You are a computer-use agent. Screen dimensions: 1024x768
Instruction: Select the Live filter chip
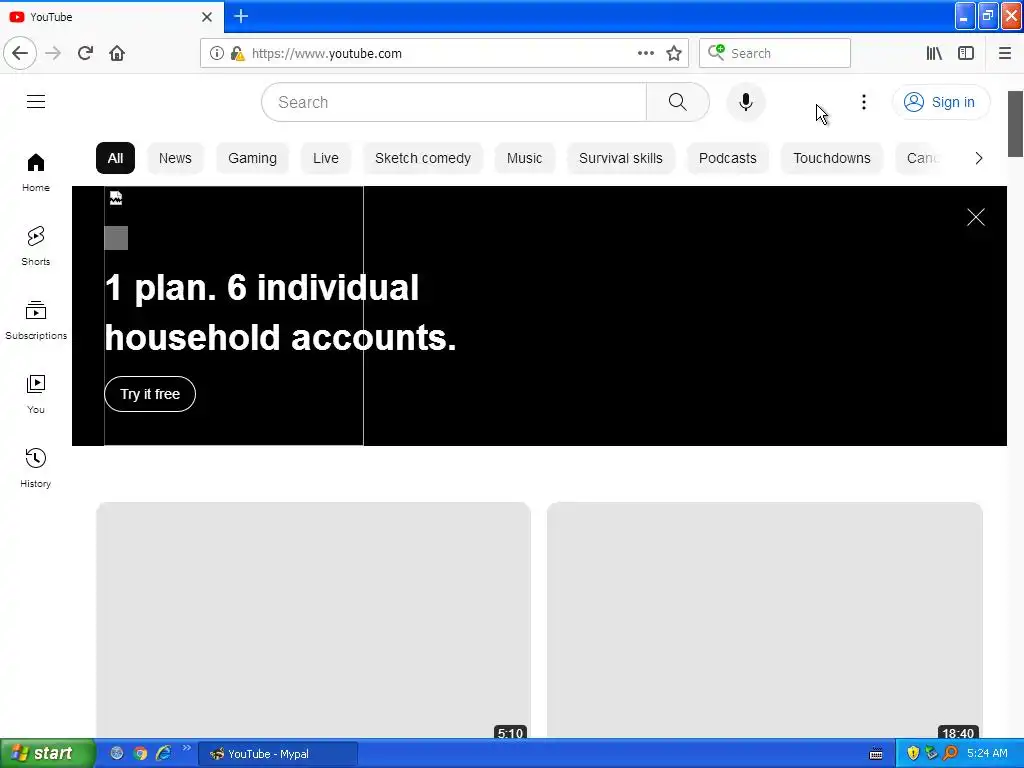(325, 158)
